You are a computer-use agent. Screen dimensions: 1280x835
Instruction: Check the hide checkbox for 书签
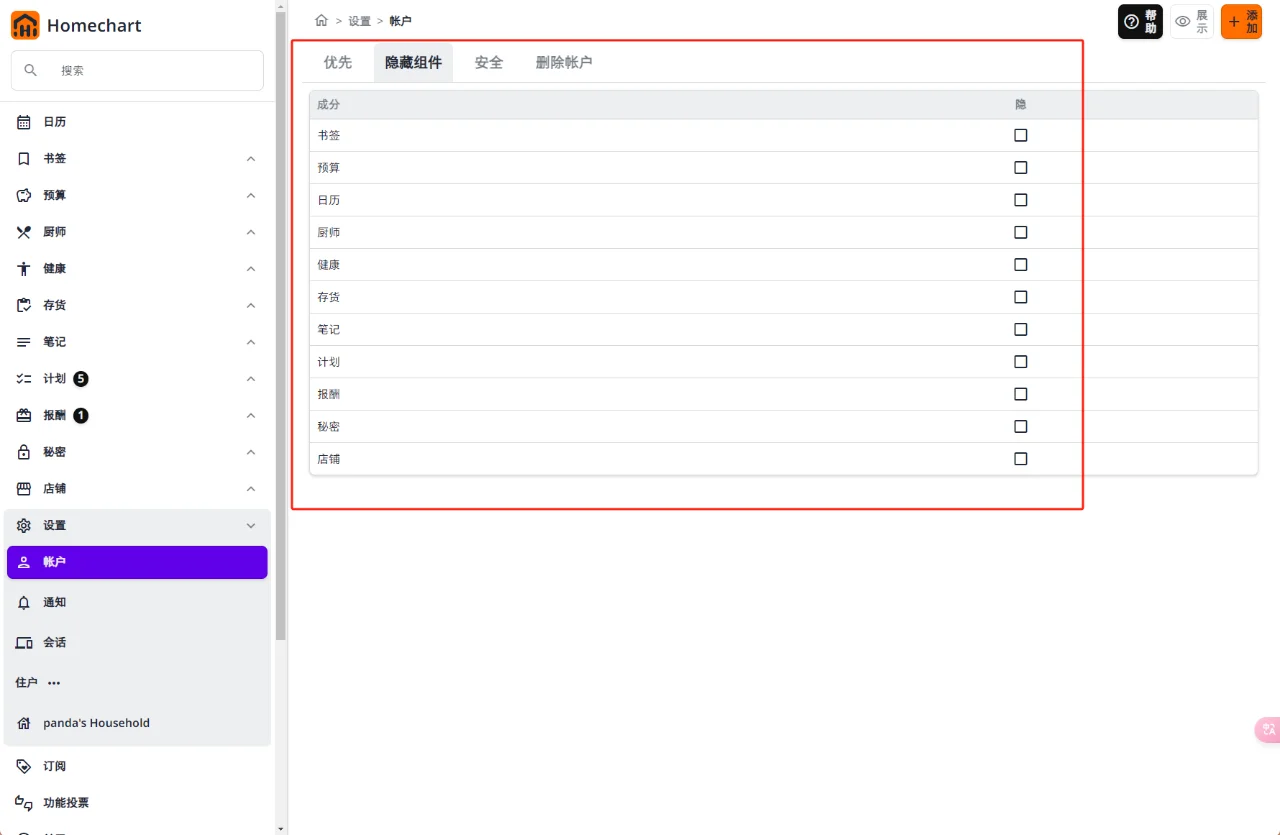[1020, 135]
